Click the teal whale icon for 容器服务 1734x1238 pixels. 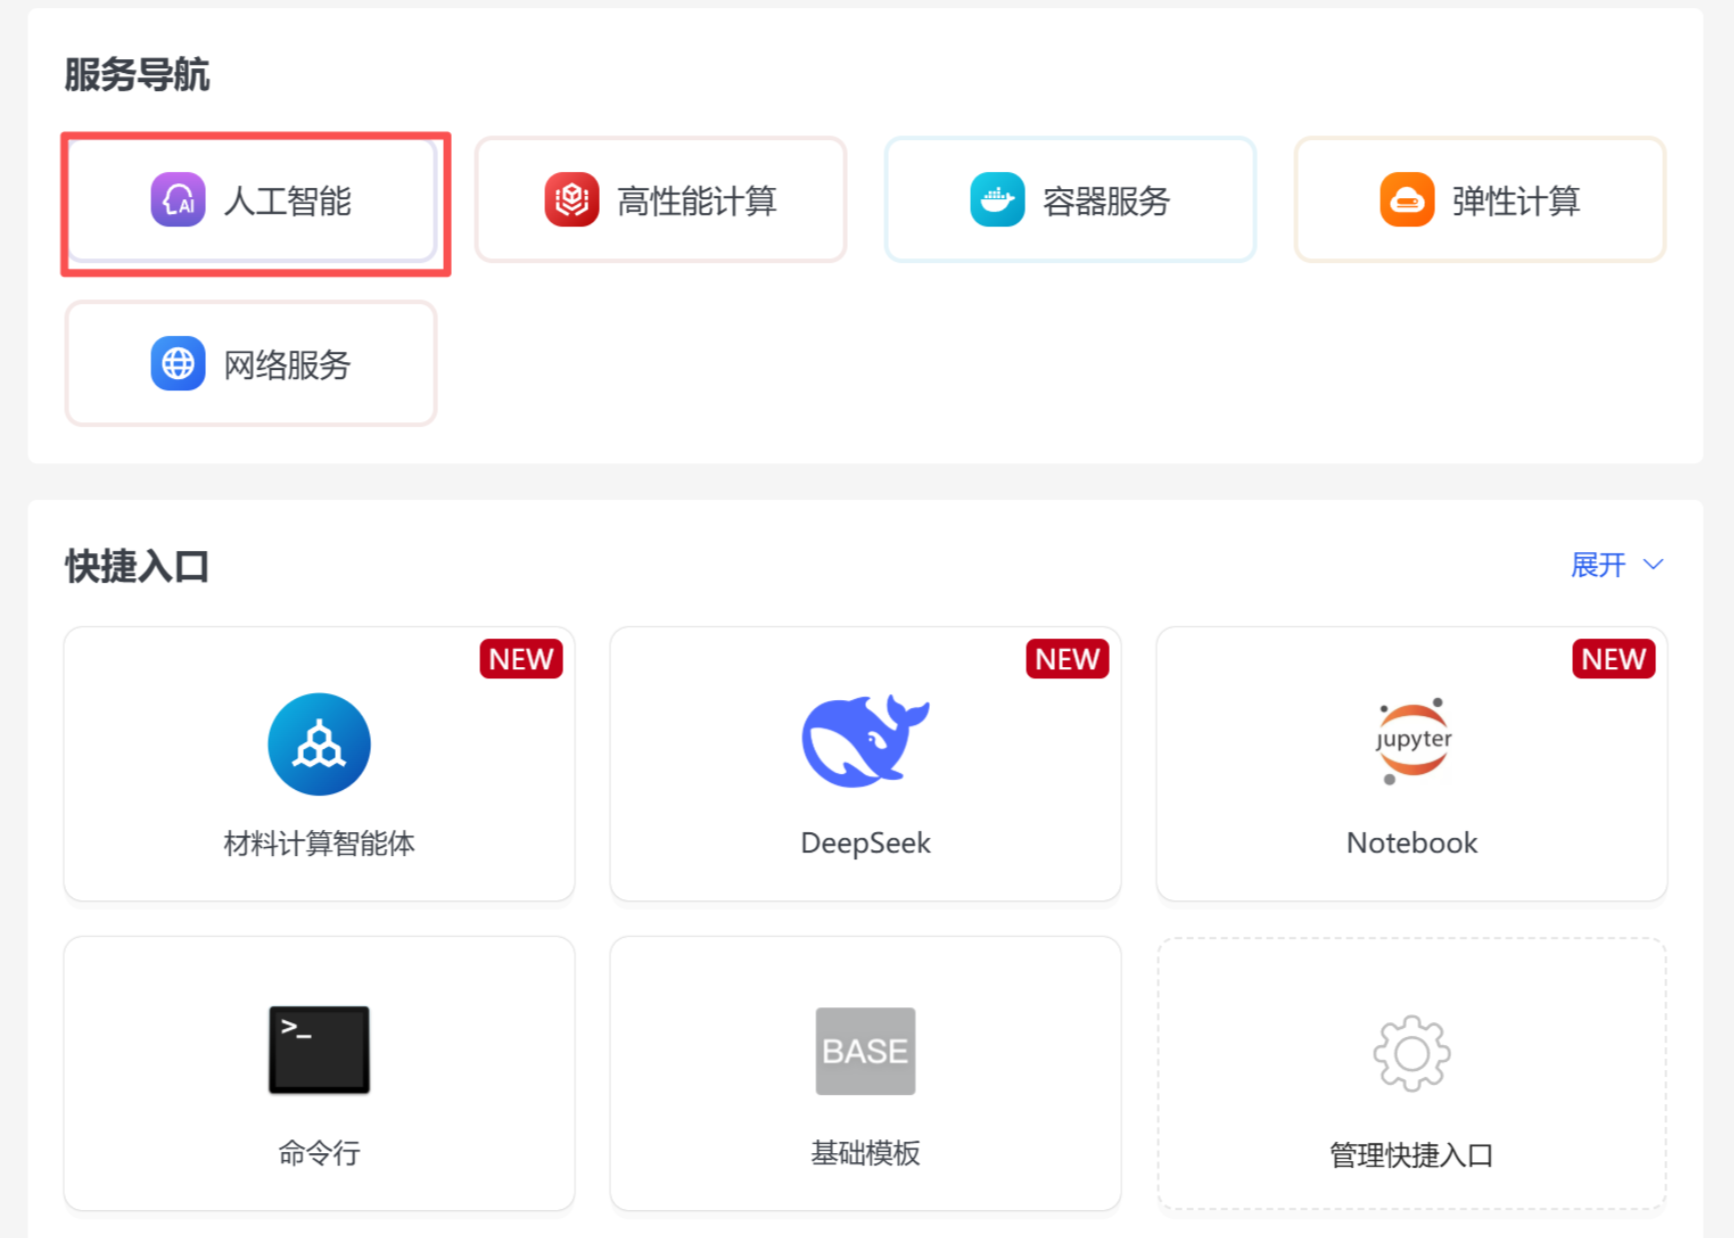(996, 200)
